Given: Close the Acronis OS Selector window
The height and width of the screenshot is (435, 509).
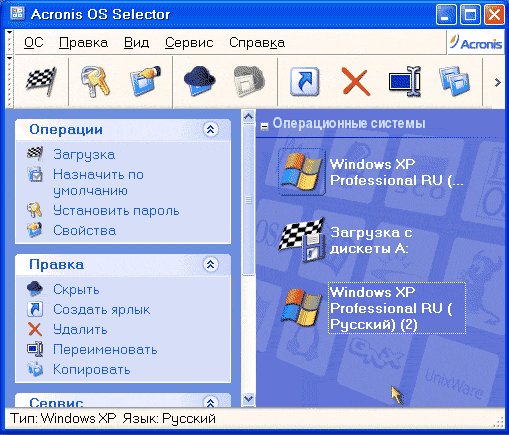Looking at the screenshot, I should [494, 15].
